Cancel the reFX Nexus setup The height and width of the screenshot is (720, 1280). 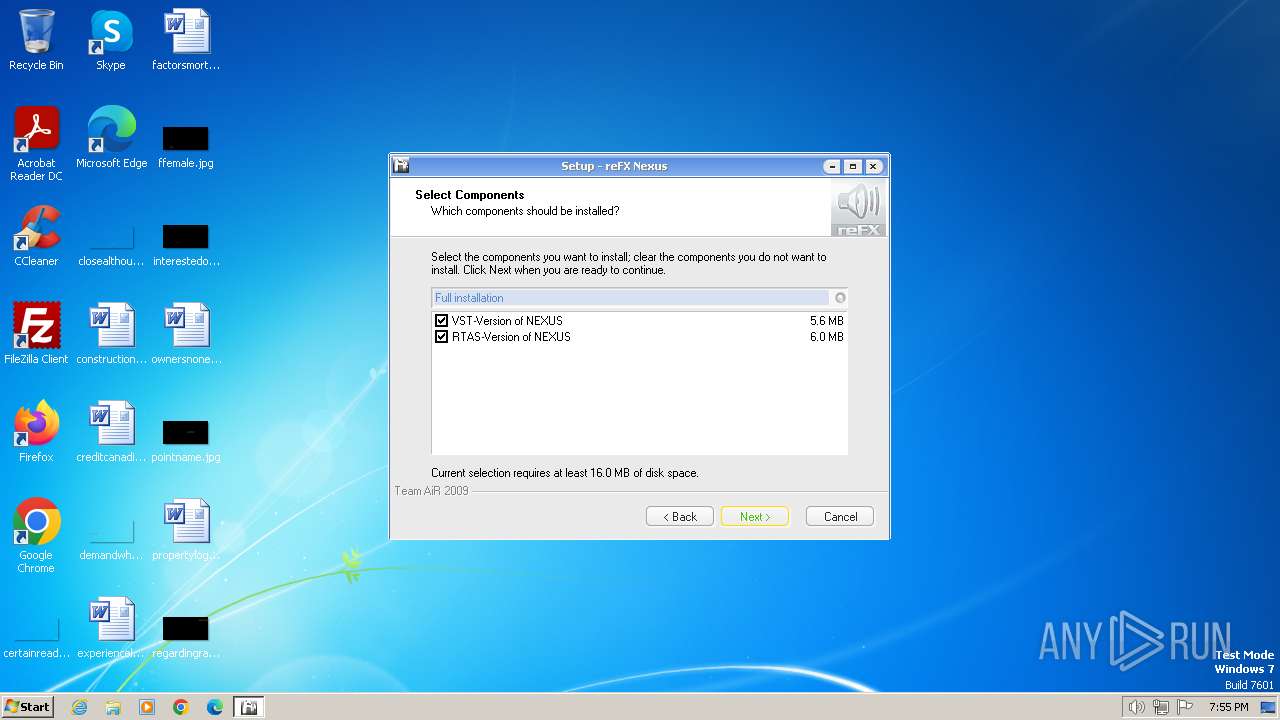coord(840,517)
